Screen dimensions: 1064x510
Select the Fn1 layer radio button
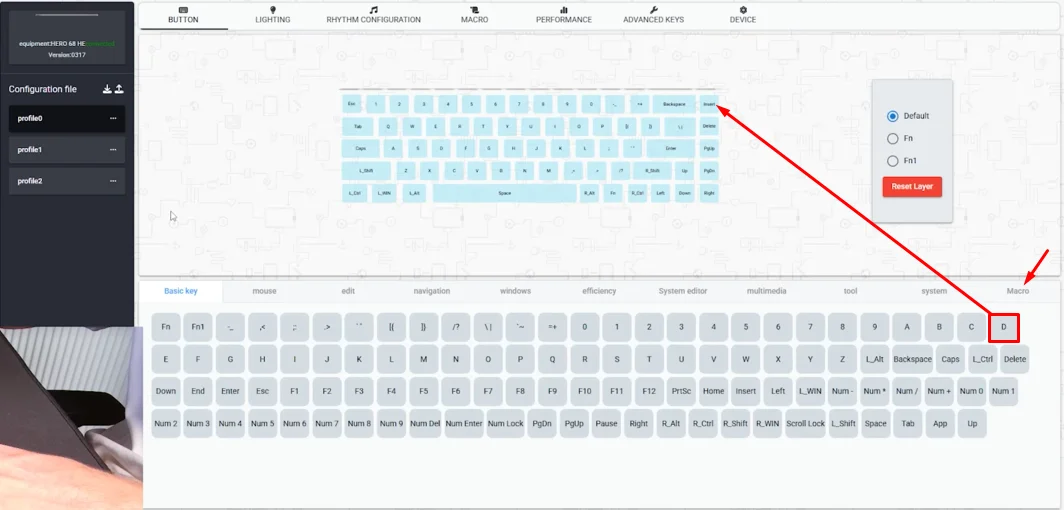point(892,161)
